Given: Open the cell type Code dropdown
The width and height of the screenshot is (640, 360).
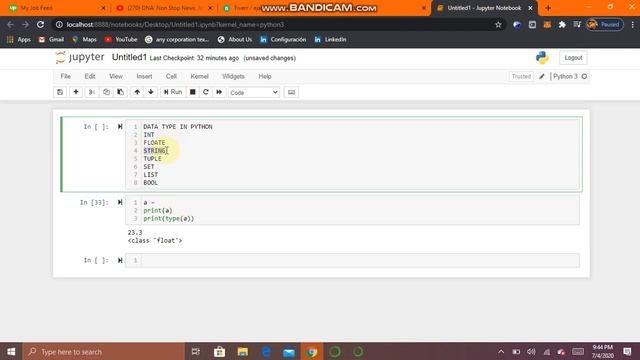Looking at the screenshot, I should pos(254,93).
